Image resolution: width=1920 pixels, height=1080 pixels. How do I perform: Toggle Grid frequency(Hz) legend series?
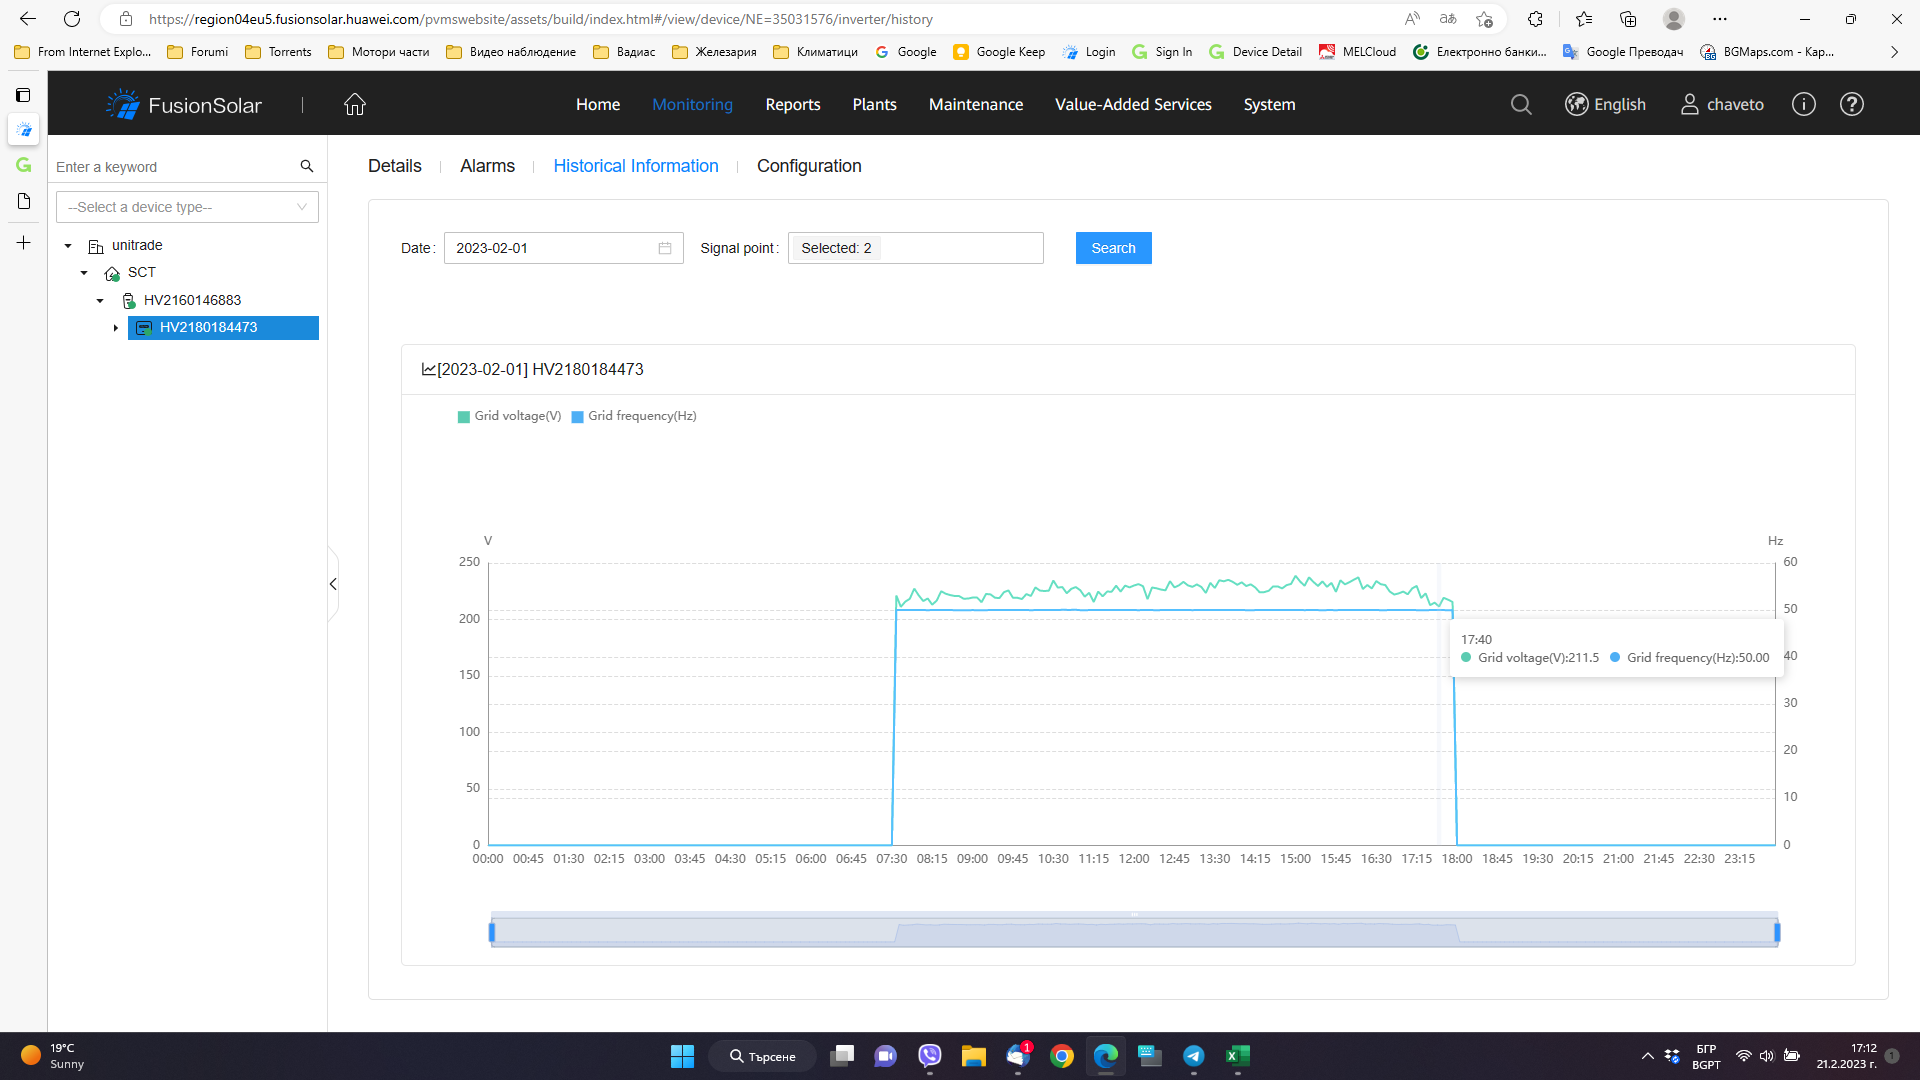(634, 417)
